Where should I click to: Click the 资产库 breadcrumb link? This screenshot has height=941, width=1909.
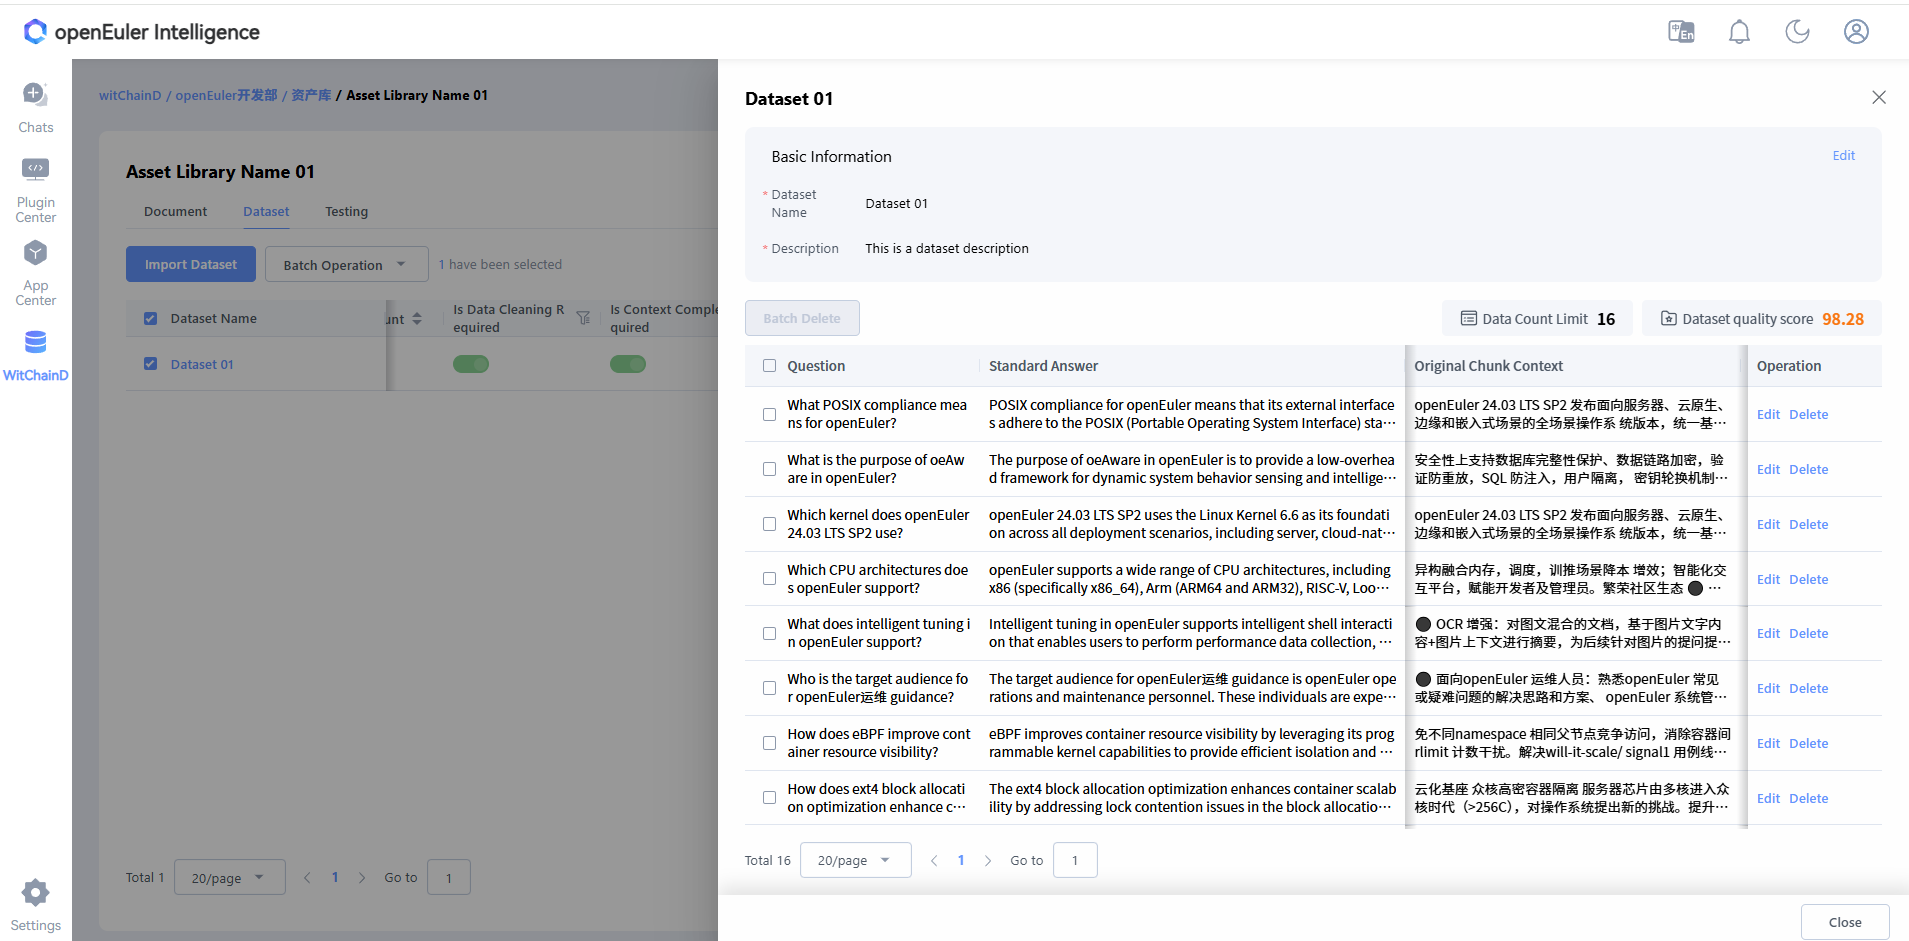click(x=311, y=95)
